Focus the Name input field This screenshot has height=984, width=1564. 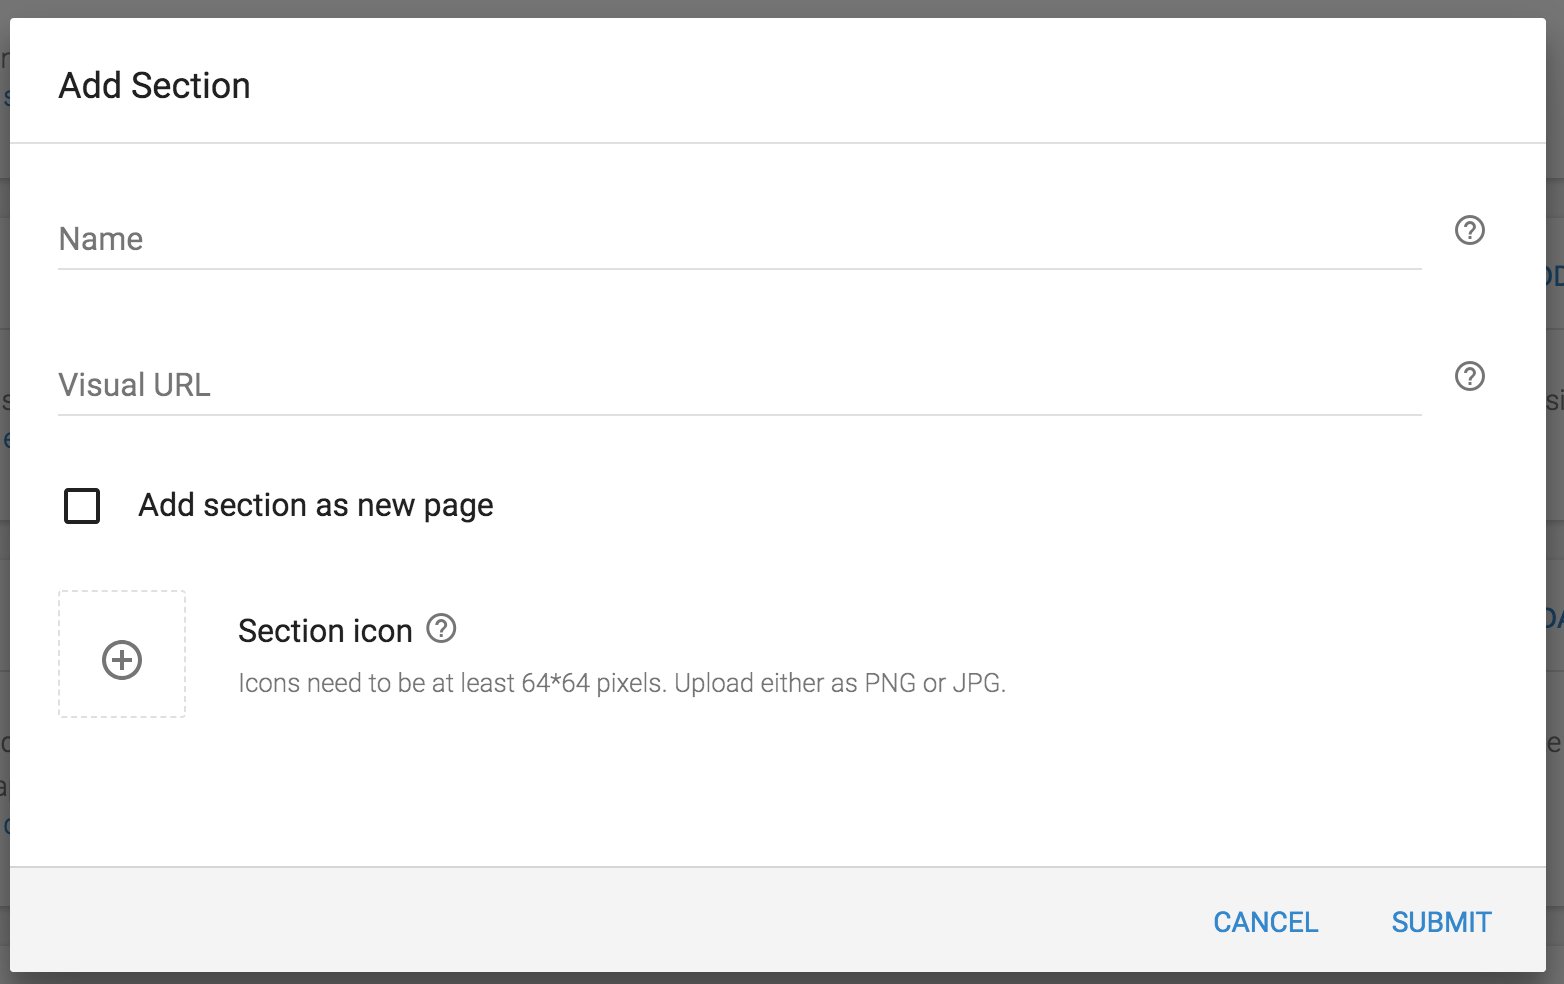pos(740,239)
